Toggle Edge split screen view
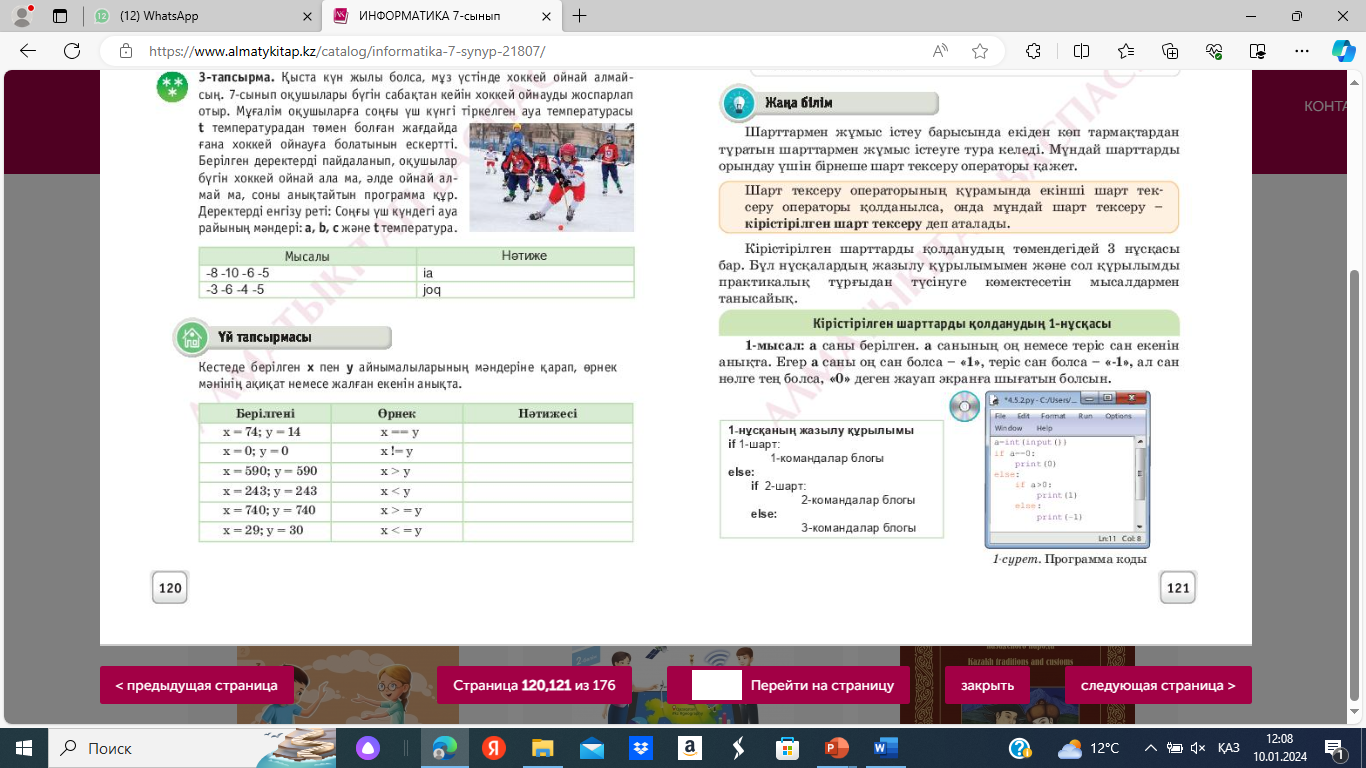Image resolution: width=1366 pixels, height=768 pixels. tap(1081, 51)
